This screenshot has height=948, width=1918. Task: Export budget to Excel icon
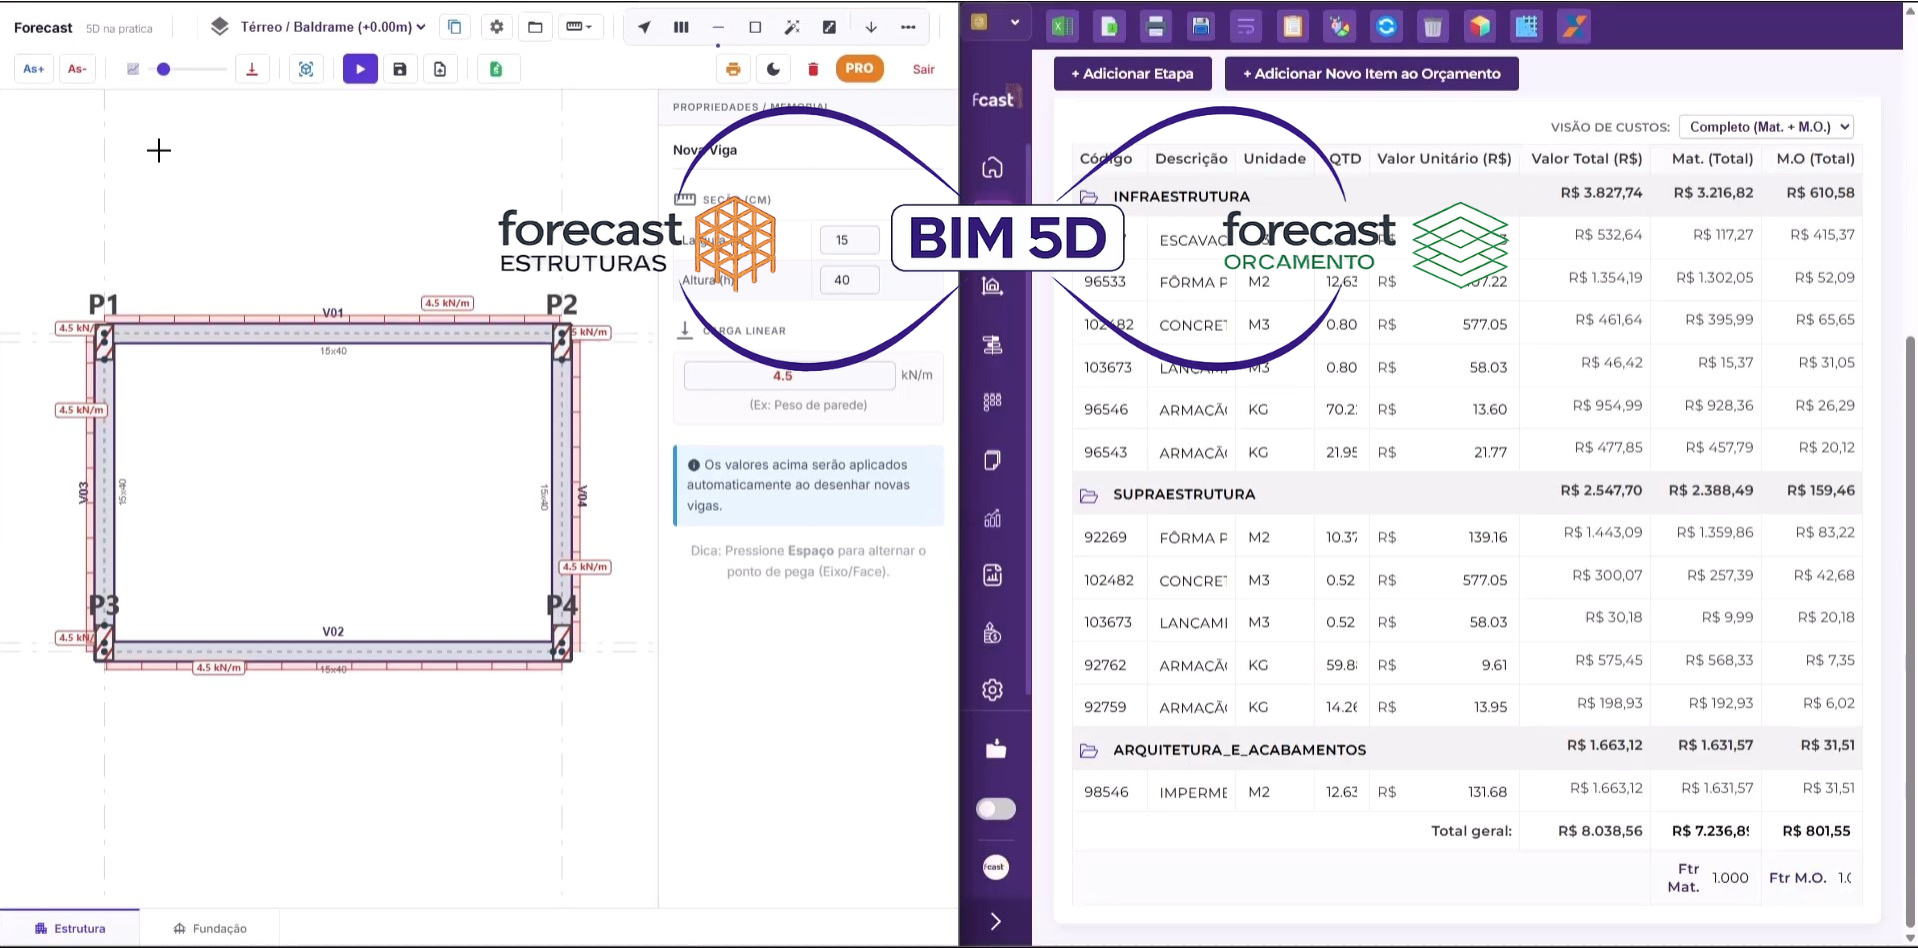pyautogui.click(x=1062, y=27)
